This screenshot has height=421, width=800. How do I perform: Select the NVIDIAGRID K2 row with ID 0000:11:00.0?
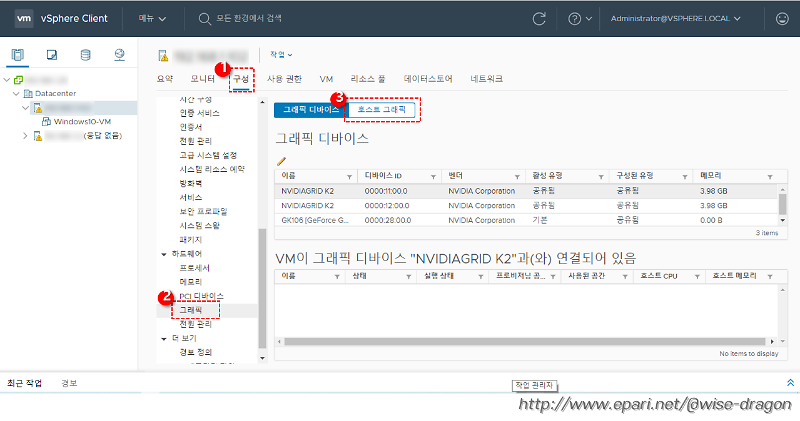point(526,191)
